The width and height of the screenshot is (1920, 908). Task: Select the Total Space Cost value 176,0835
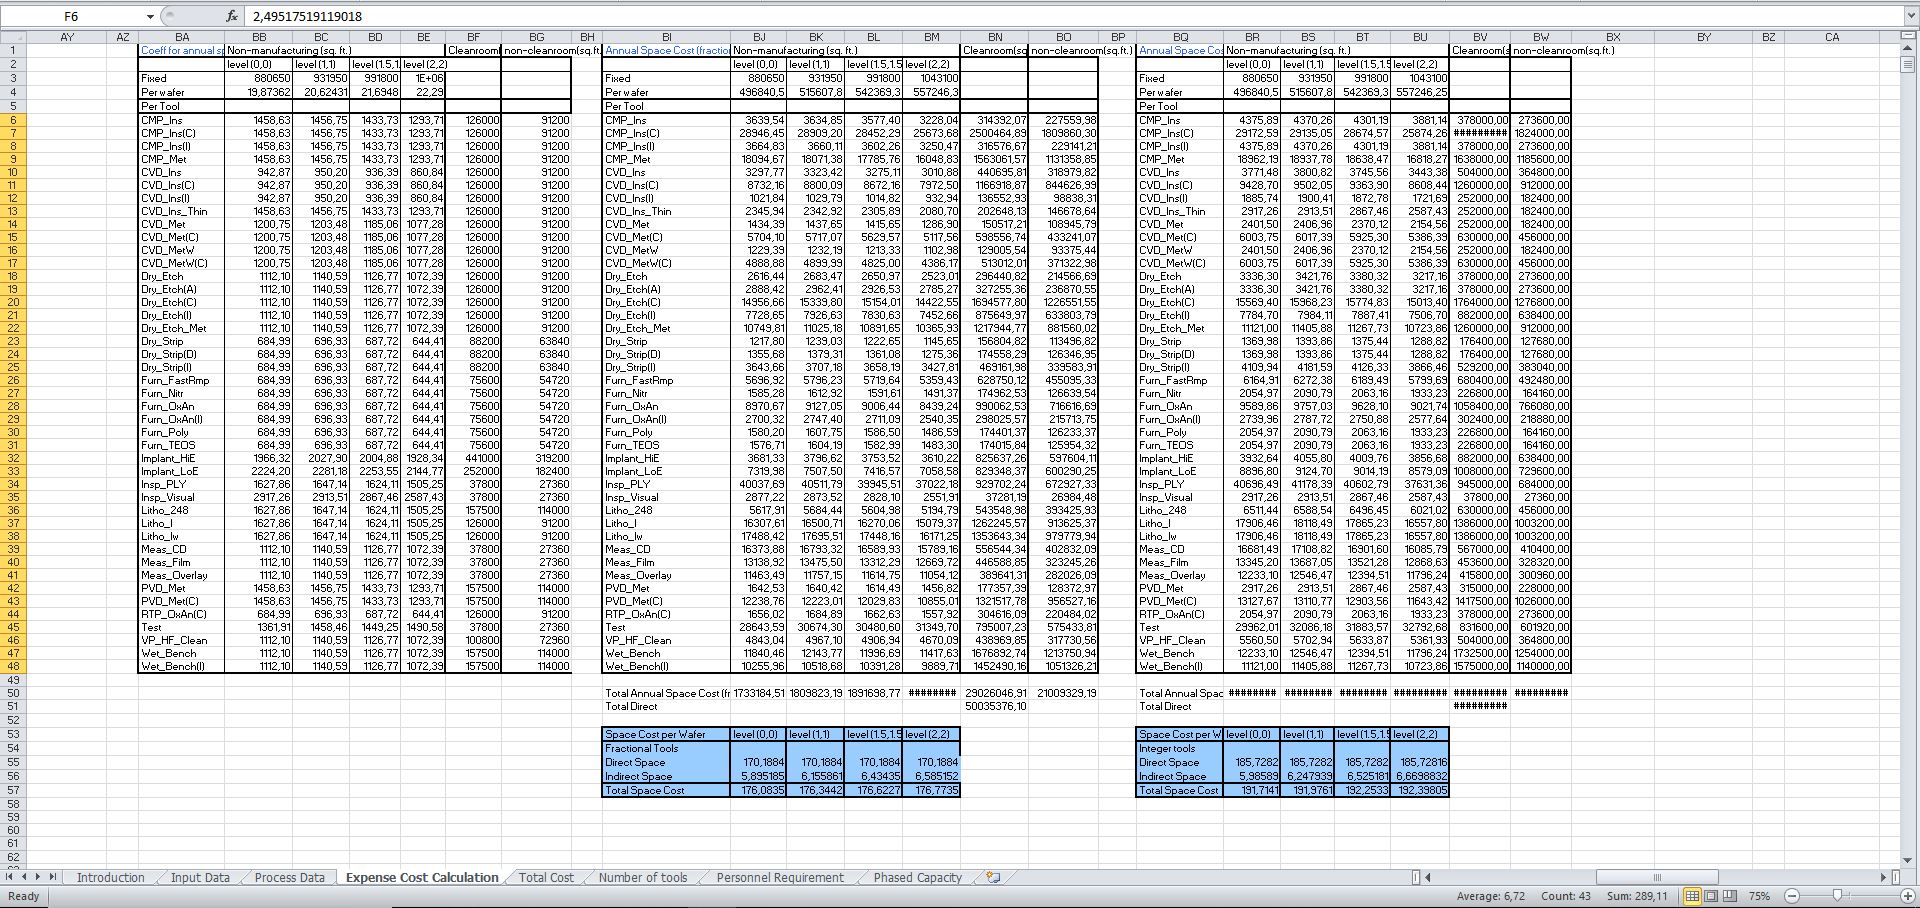(x=759, y=790)
